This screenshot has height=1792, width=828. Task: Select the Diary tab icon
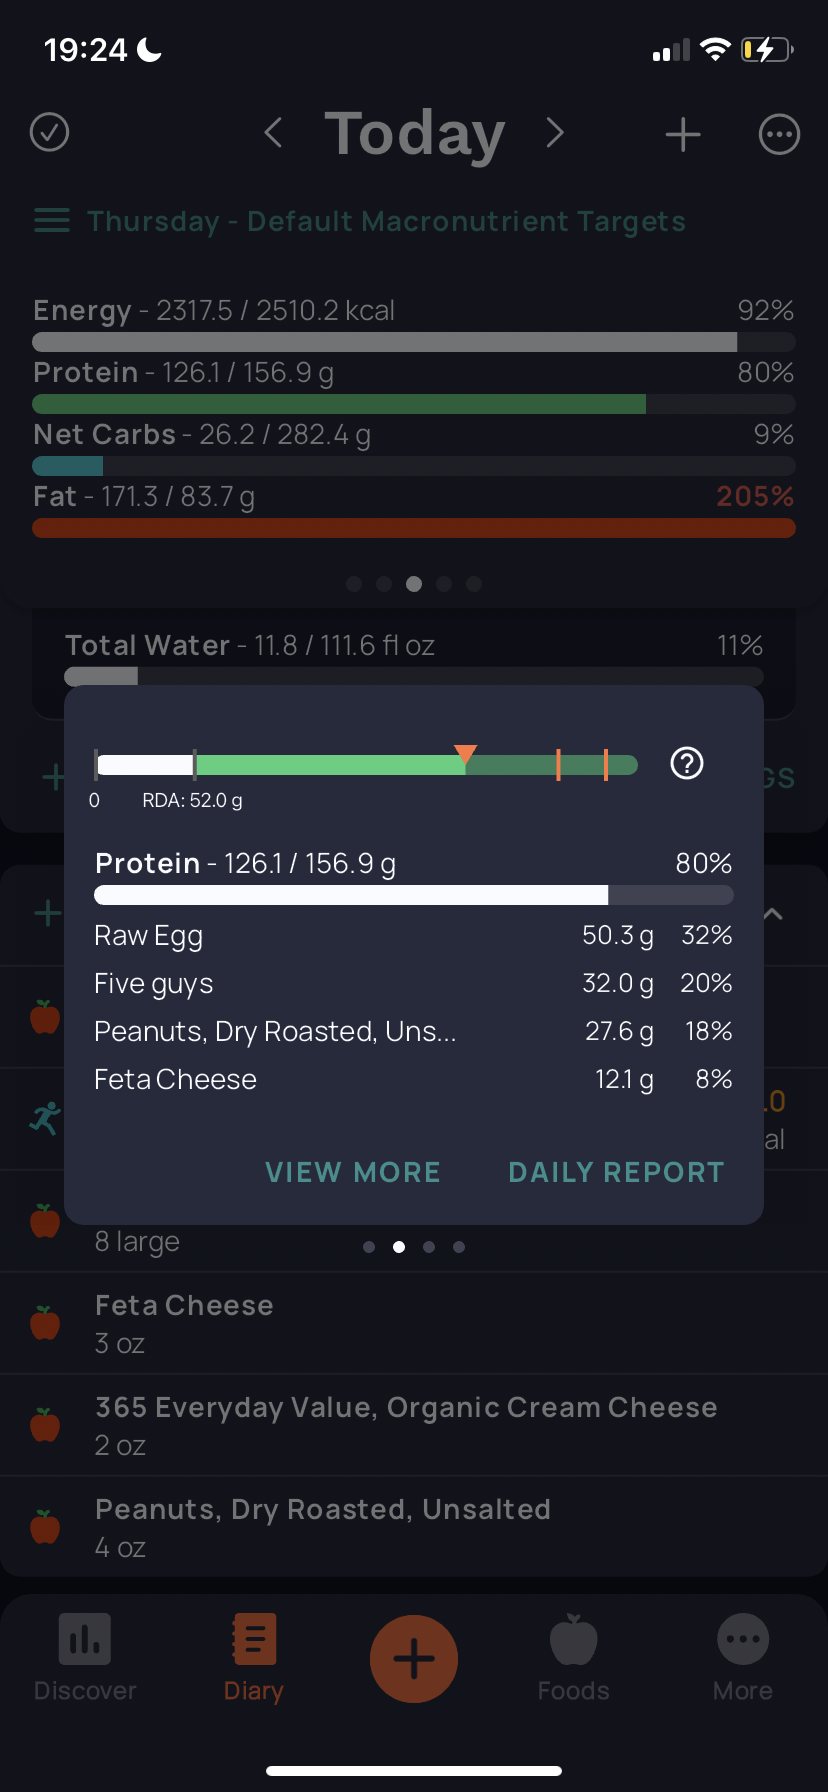[x=254, y=1640]
